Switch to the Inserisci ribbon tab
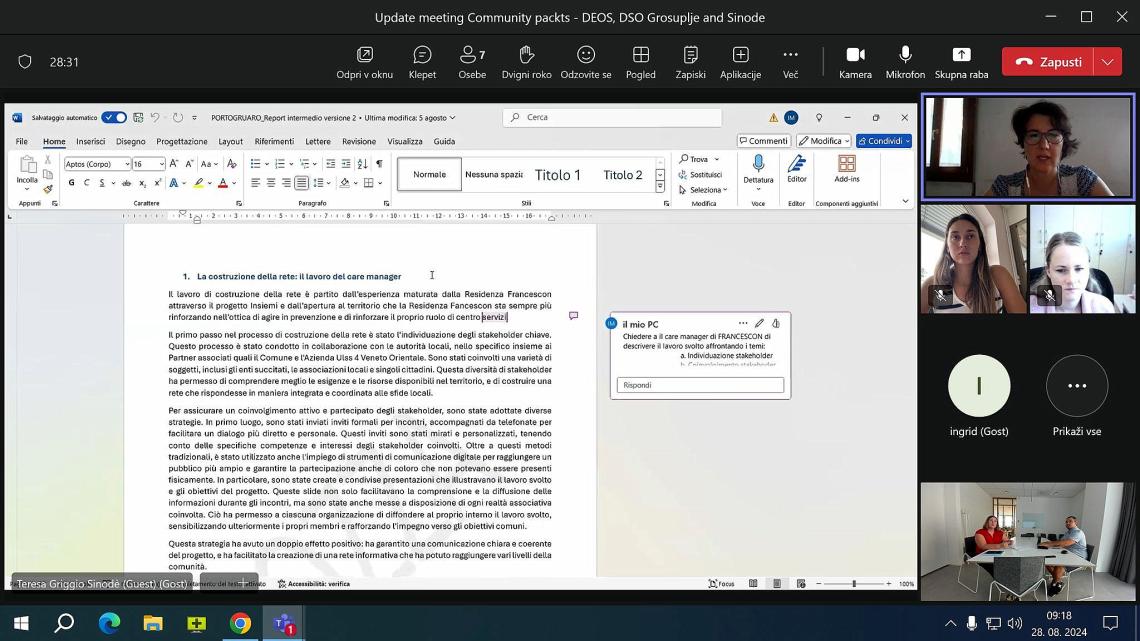 pos(91,141)
